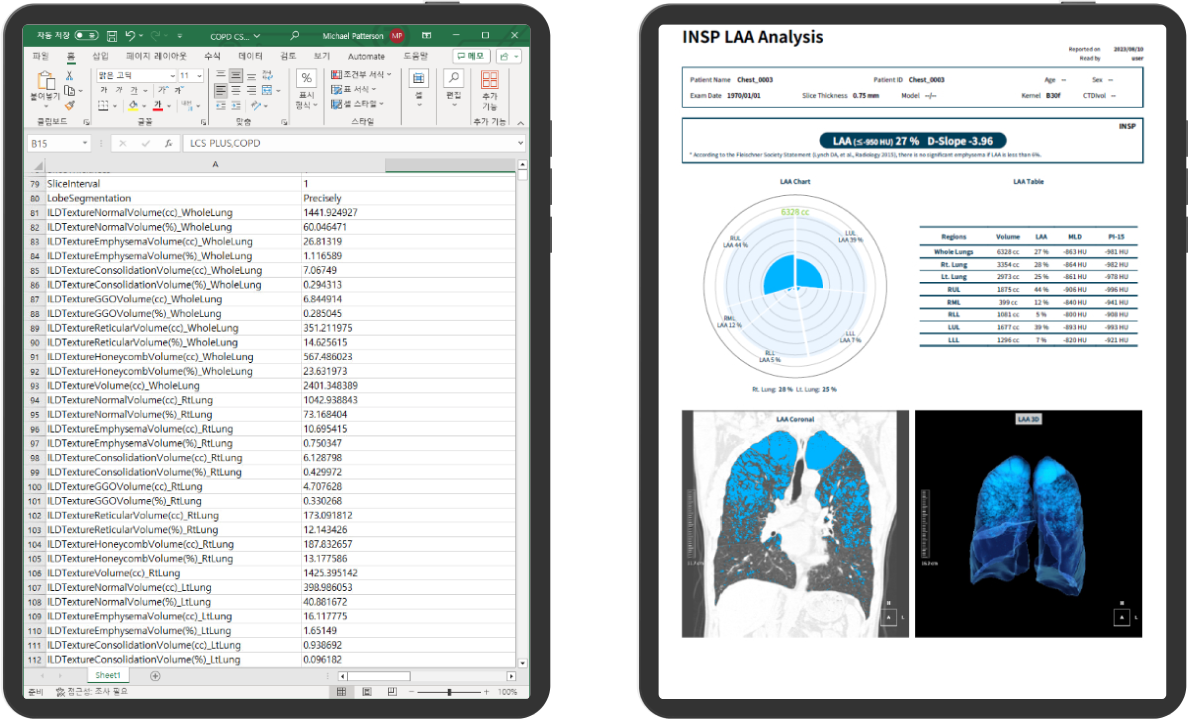Select the ILDTextureVolume(cc)_WholeLung cell
This screenshot has width=1188, height=719.
[x=174, y=386]
